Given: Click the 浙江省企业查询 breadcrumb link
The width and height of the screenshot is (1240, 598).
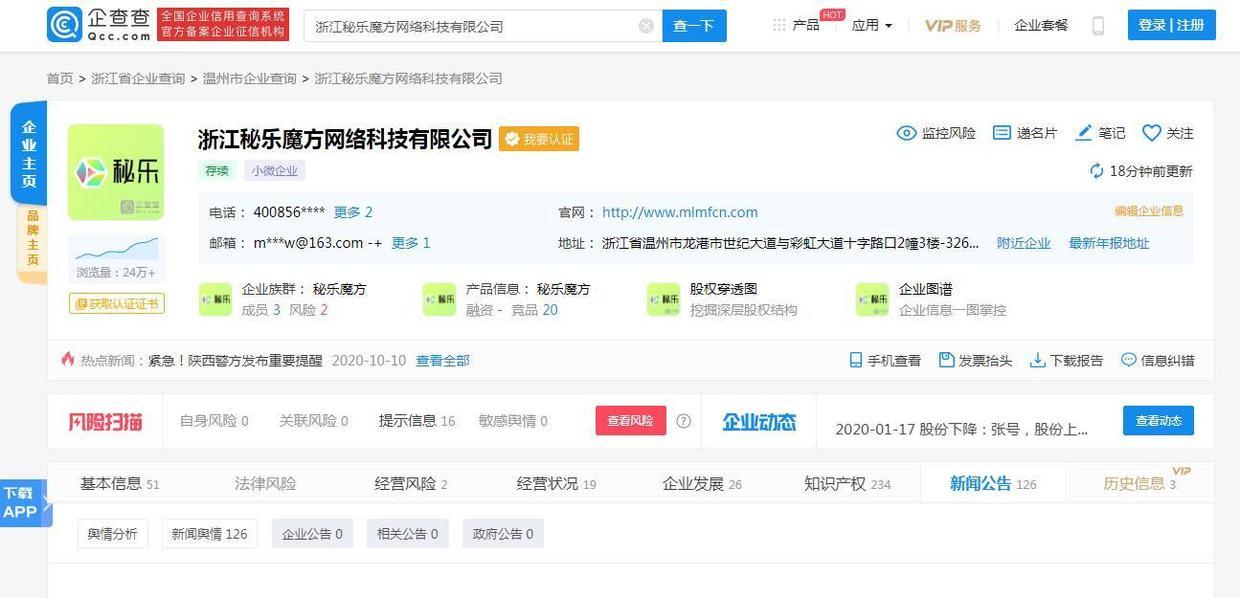Looking at the screenshot, I should pos(138,78).
